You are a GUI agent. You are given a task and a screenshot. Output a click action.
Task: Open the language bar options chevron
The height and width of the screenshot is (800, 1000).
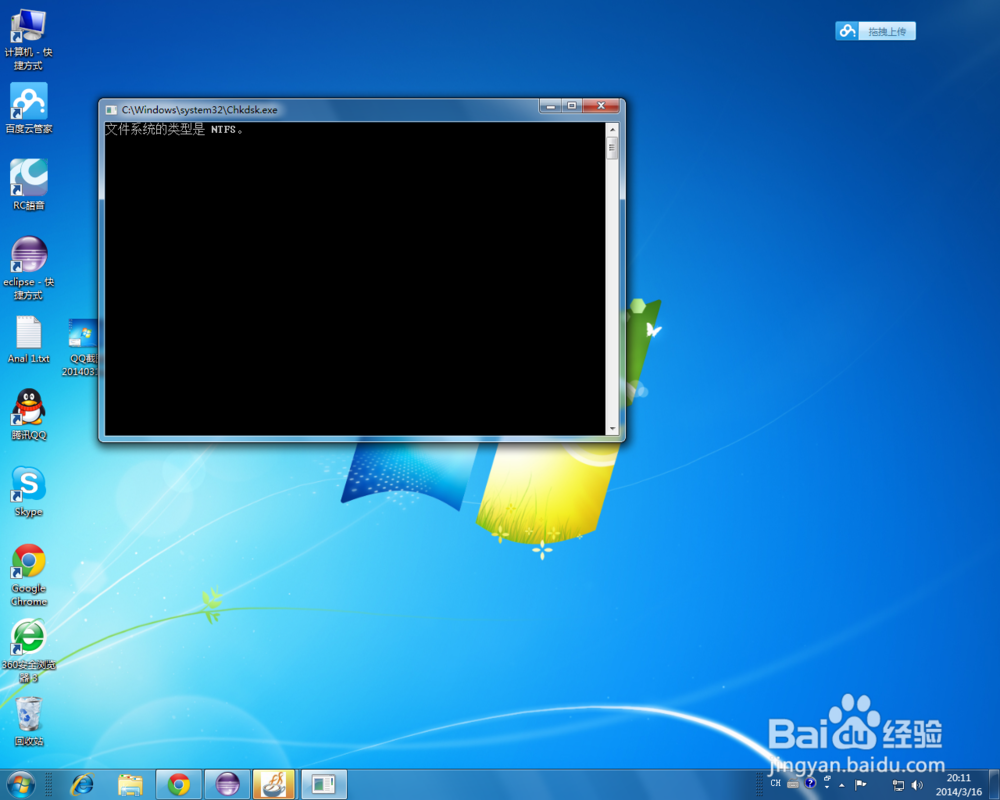827,787
